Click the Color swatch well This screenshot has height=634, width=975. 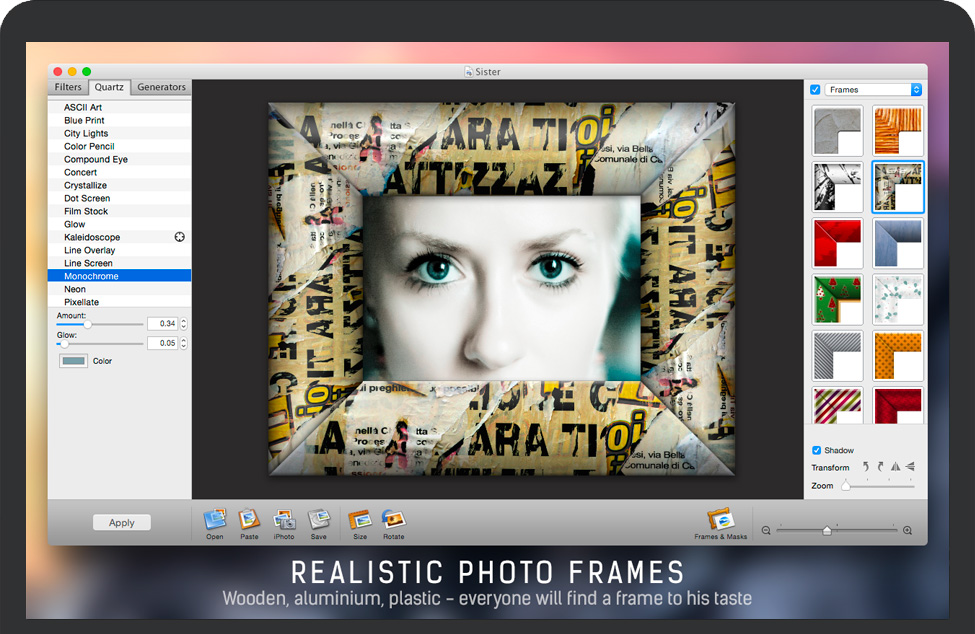(74, 361)
